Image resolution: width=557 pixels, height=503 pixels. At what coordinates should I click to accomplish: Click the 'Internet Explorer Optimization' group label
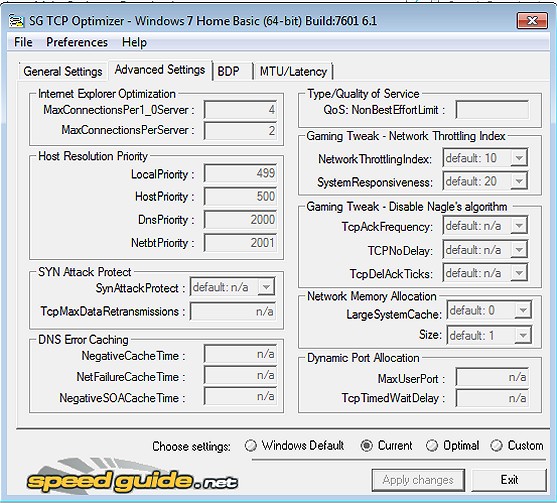pyautogui.click(x=107, y=94)
